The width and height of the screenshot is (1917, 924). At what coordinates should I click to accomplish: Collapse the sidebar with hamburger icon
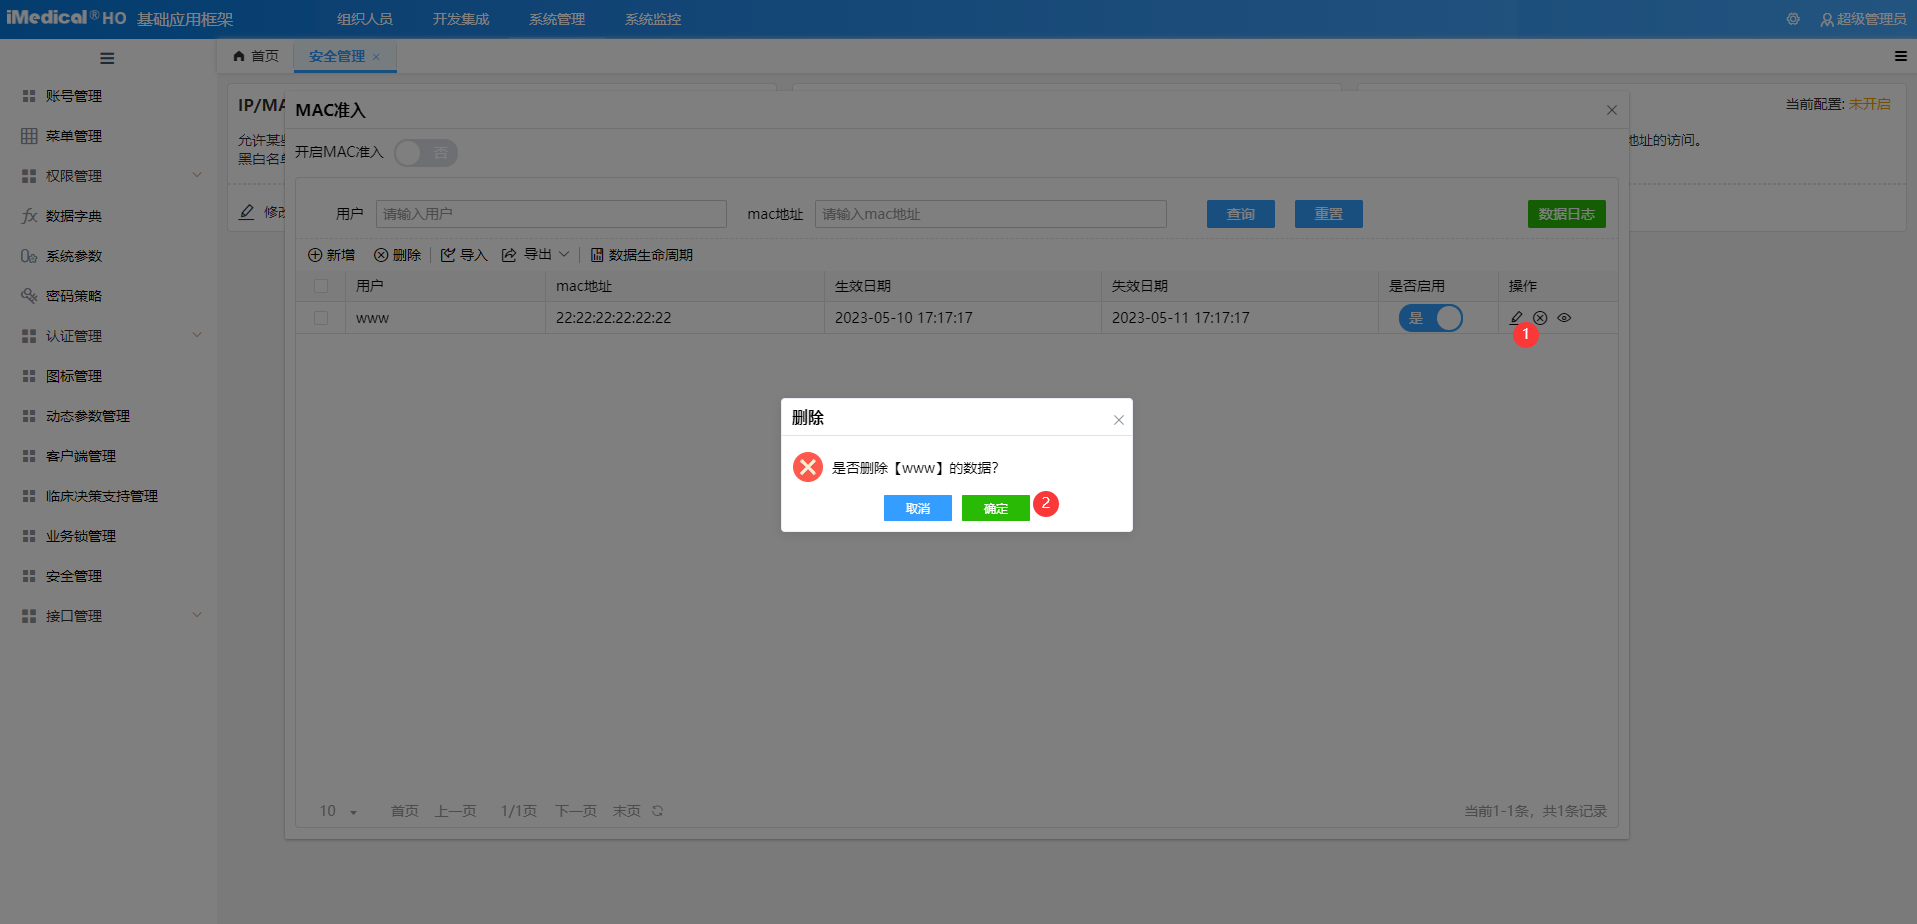coord(107,58)
